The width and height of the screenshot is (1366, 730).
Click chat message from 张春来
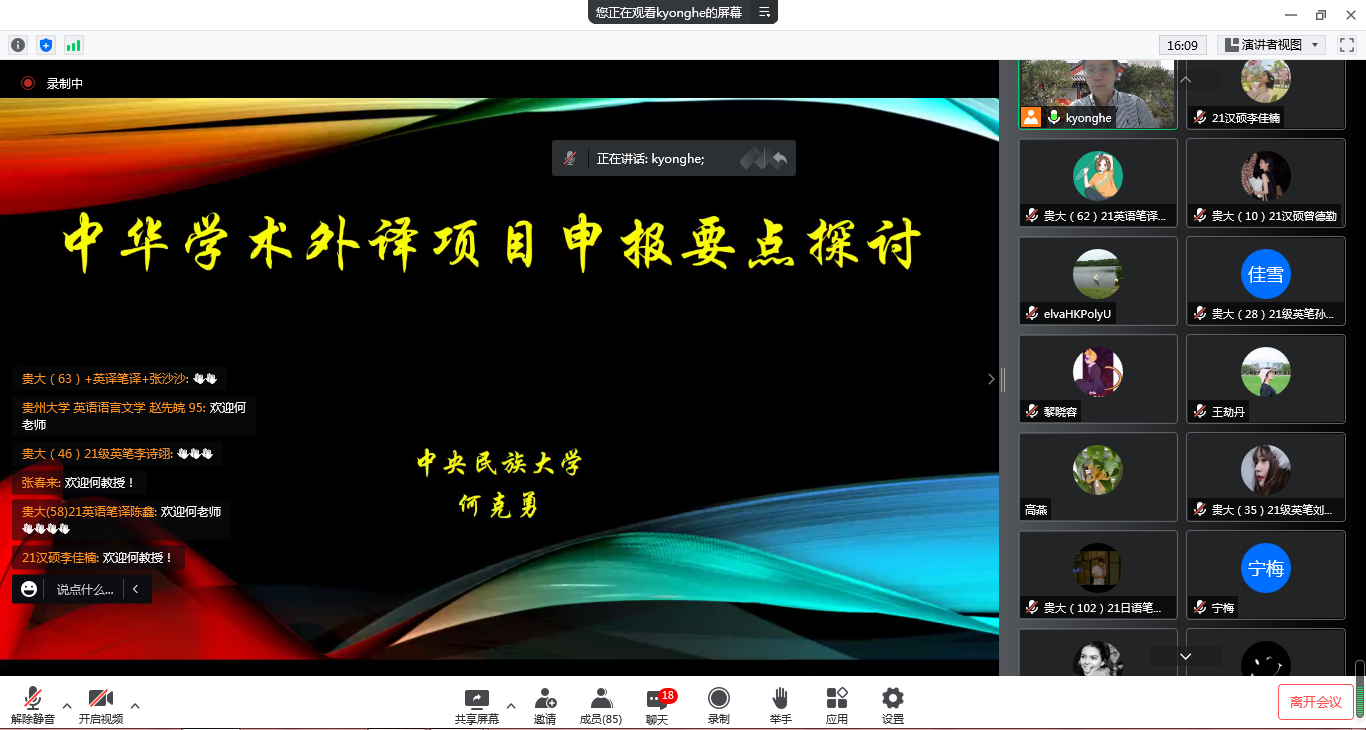[80, 483]
